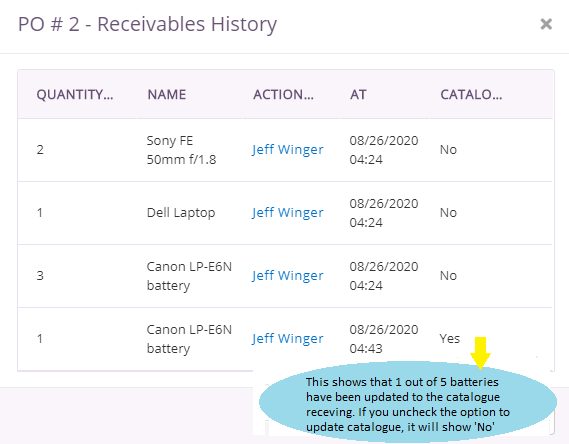Viewport: 569px width, 444px height.
Task: Click the No value in Dell Laptop row
Action: [x=448, y=213]
